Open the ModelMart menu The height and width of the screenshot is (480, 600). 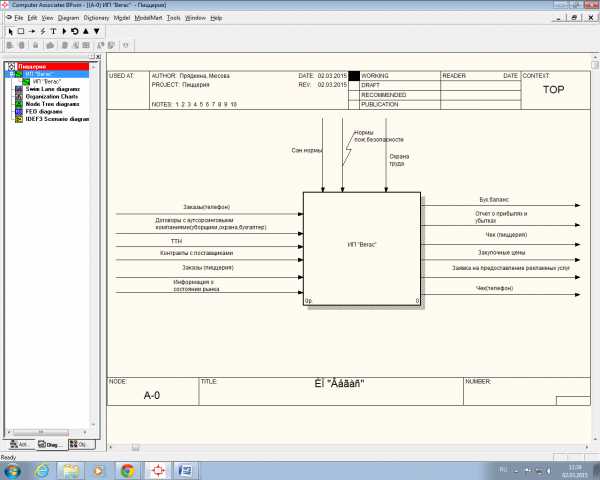coord(152,18)
